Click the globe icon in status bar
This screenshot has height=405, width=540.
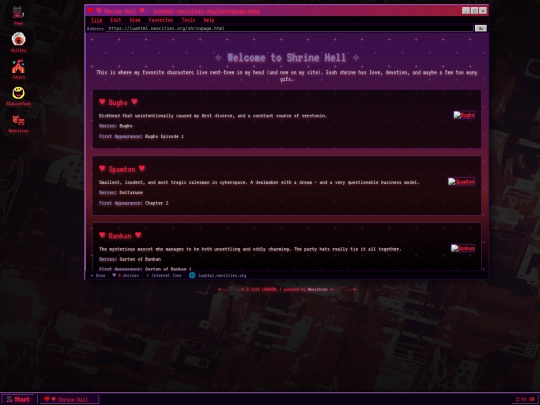[192, 275]
